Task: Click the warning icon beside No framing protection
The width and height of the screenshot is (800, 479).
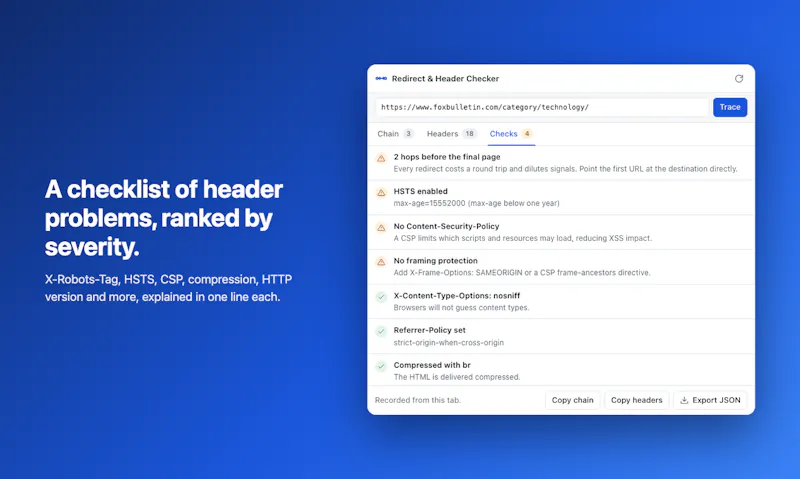Action: click(x=381, y=262)
